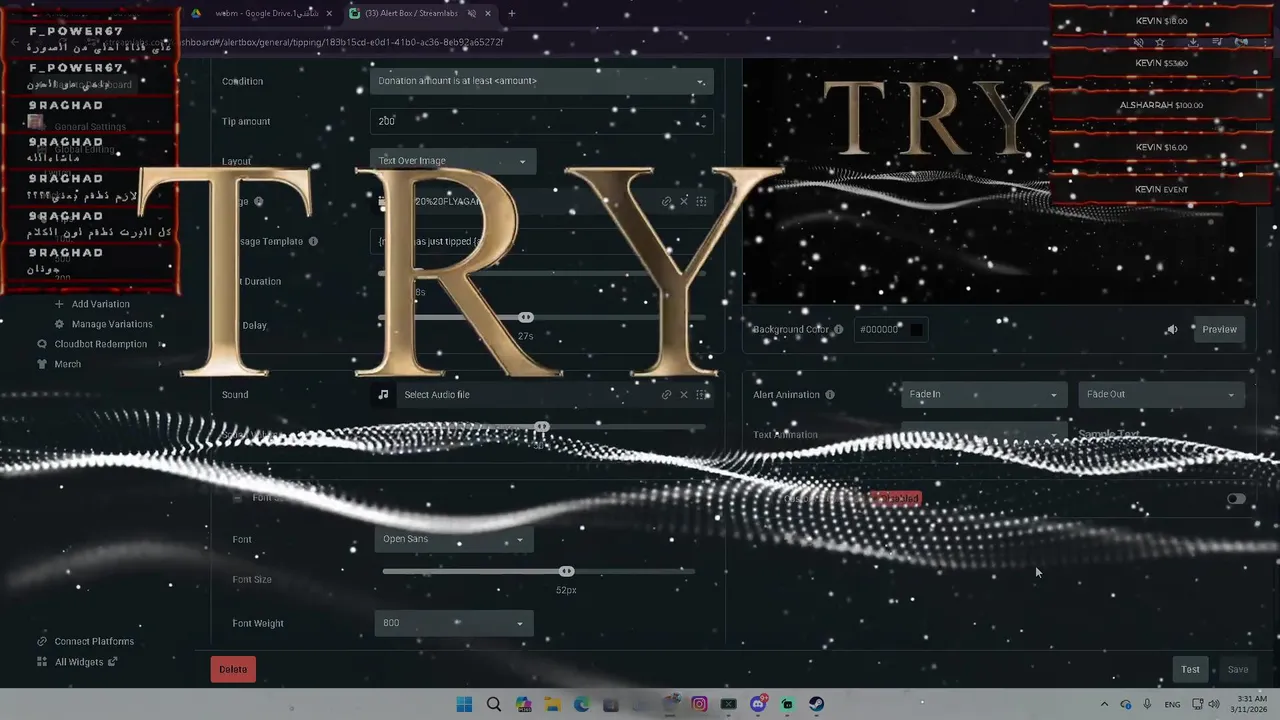
Task: Click the info icon next to Message Template
Action: (313, 241)
